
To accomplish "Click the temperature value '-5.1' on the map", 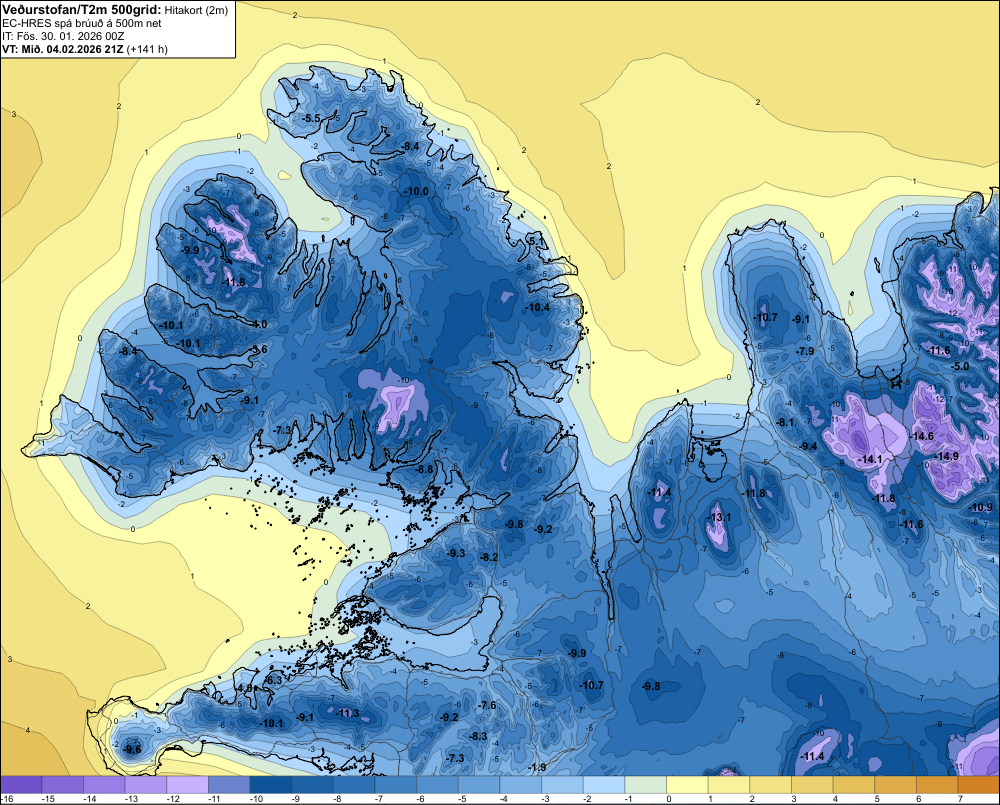I will click(x=538, y=240).
